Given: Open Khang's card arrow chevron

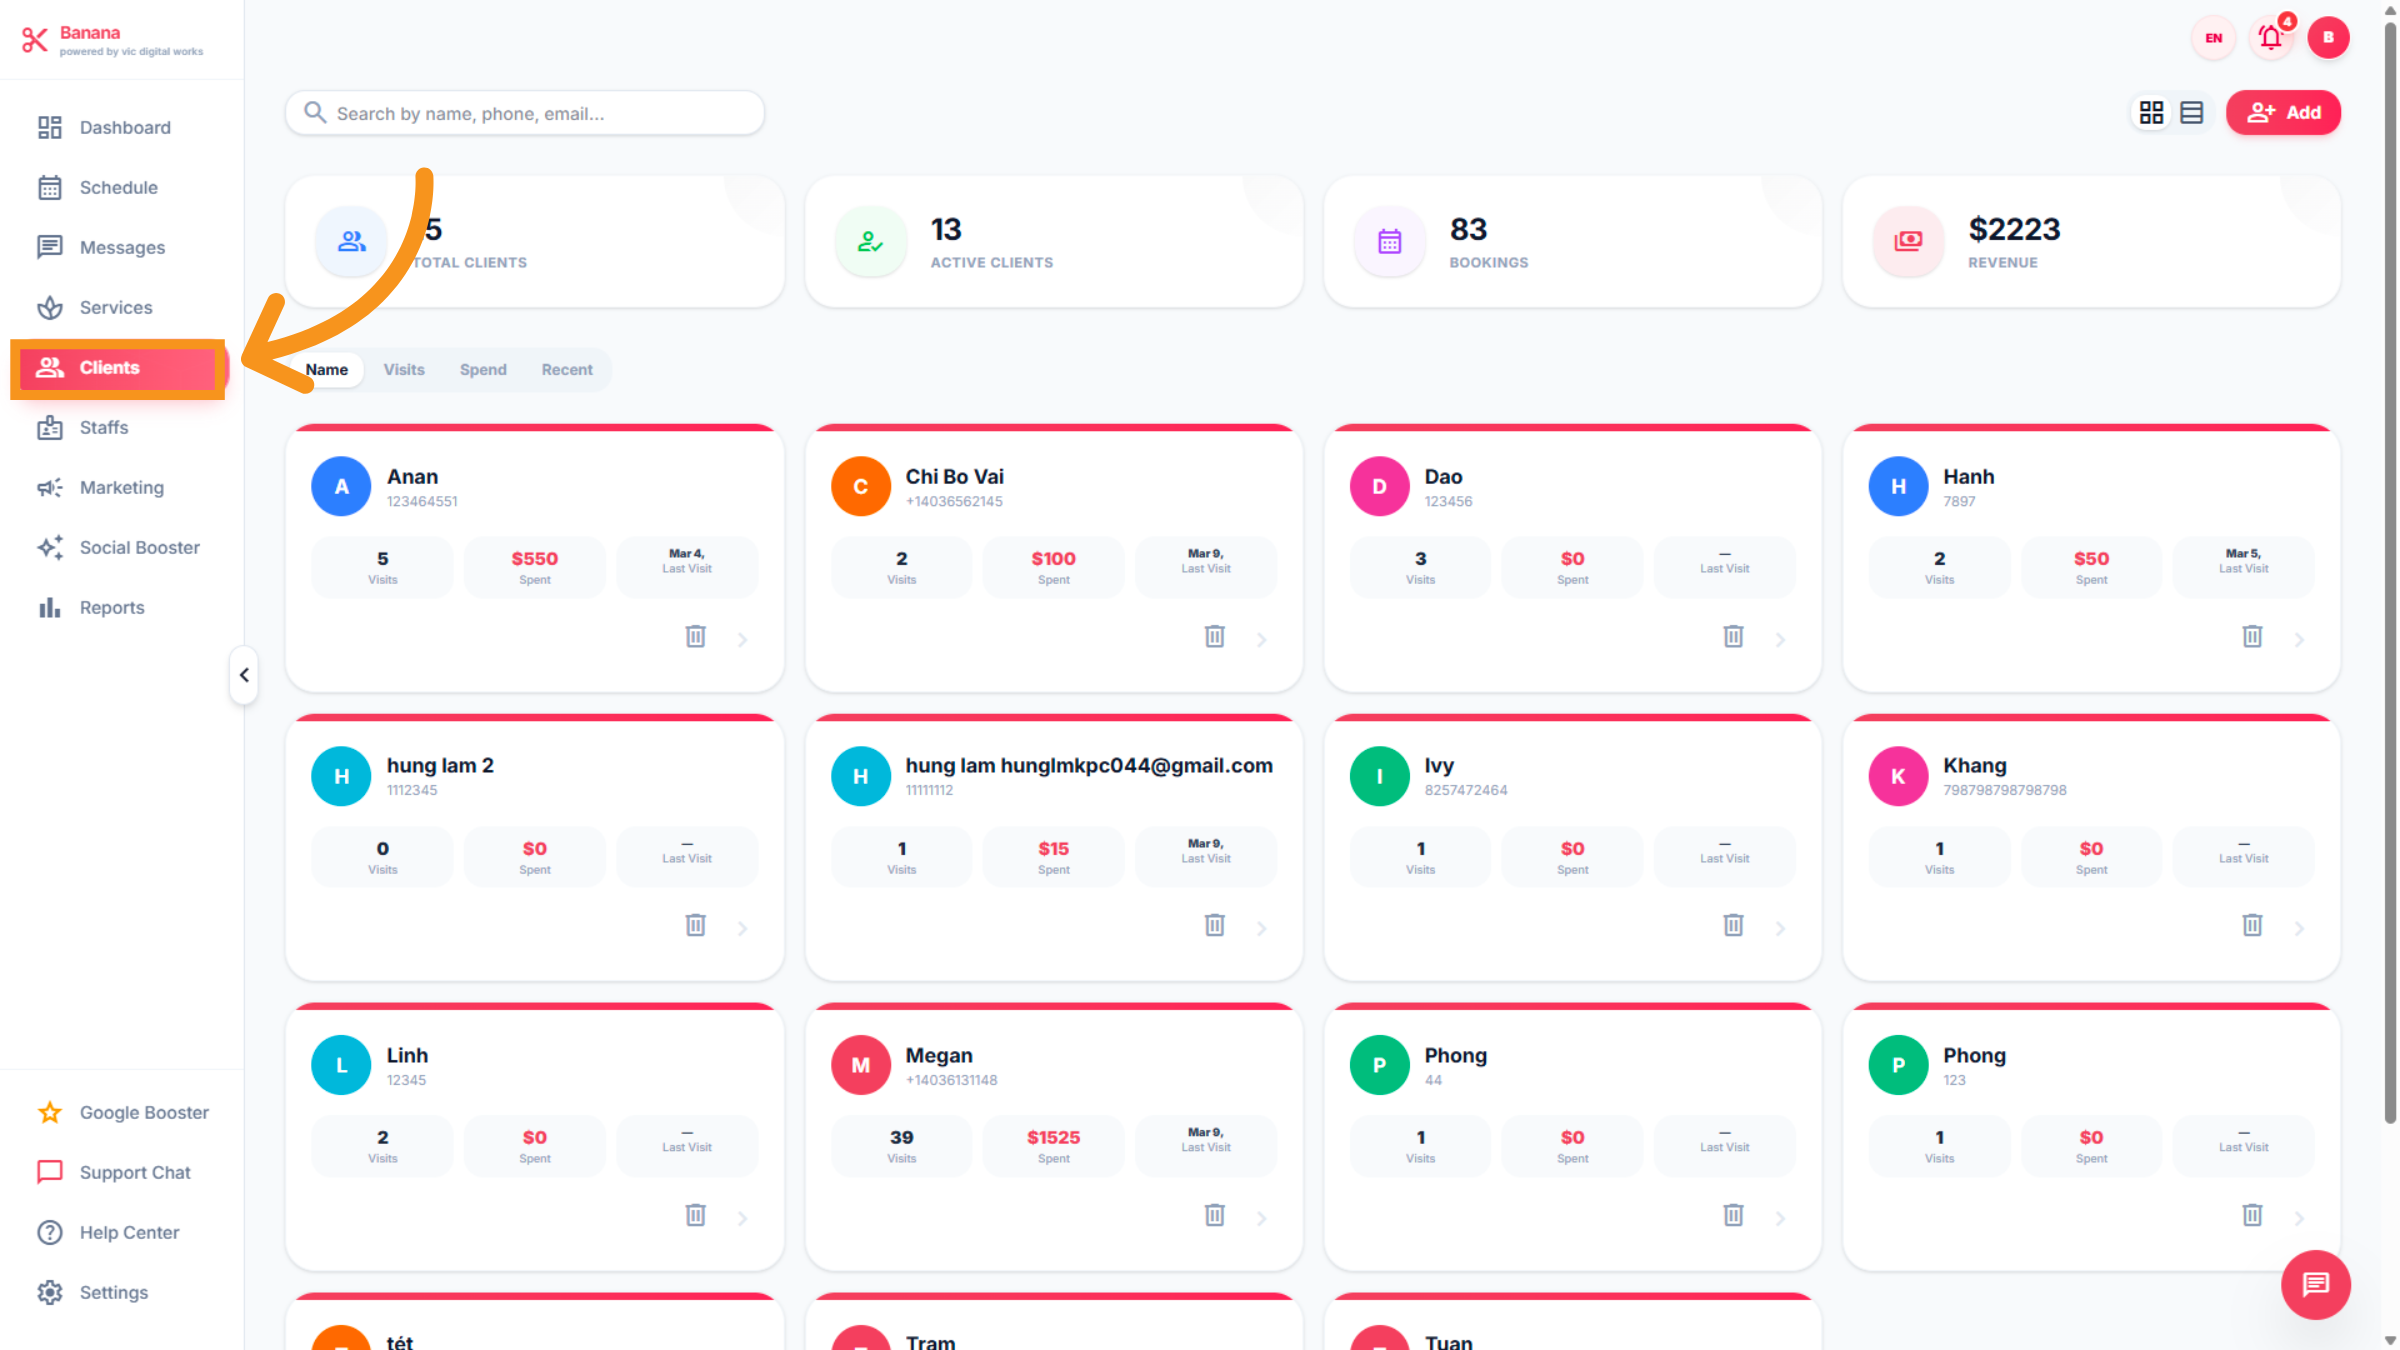Looking at the screenshot, I should (x=2299, y=928).
